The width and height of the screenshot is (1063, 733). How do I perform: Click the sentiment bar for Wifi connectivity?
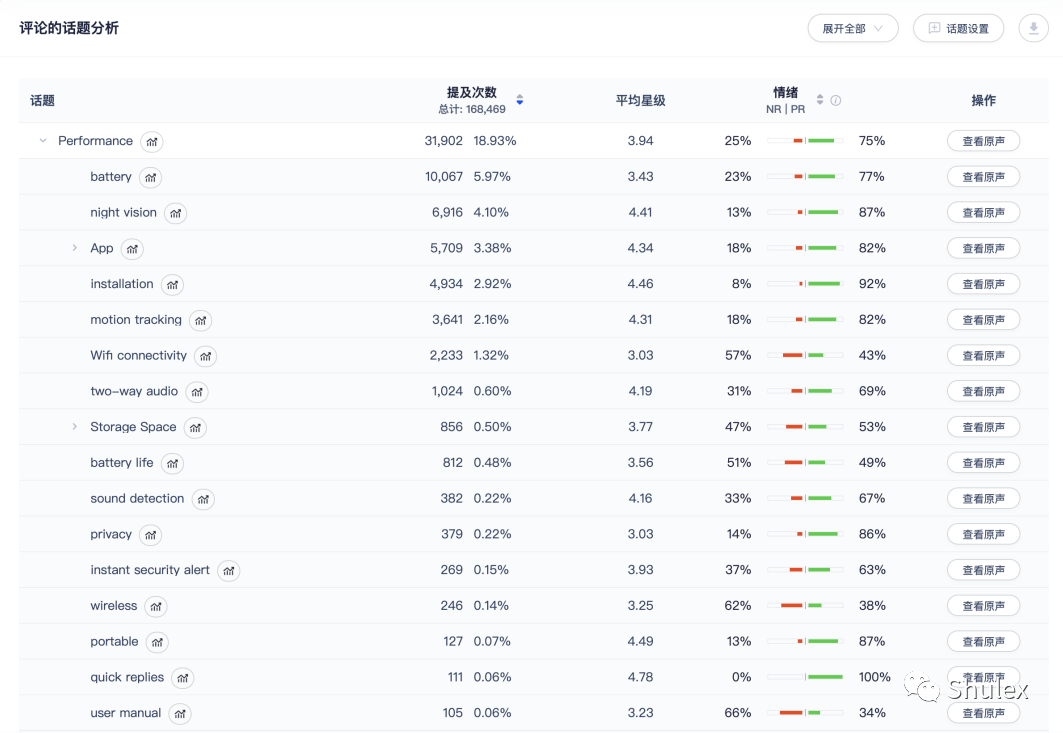[805, 355]
